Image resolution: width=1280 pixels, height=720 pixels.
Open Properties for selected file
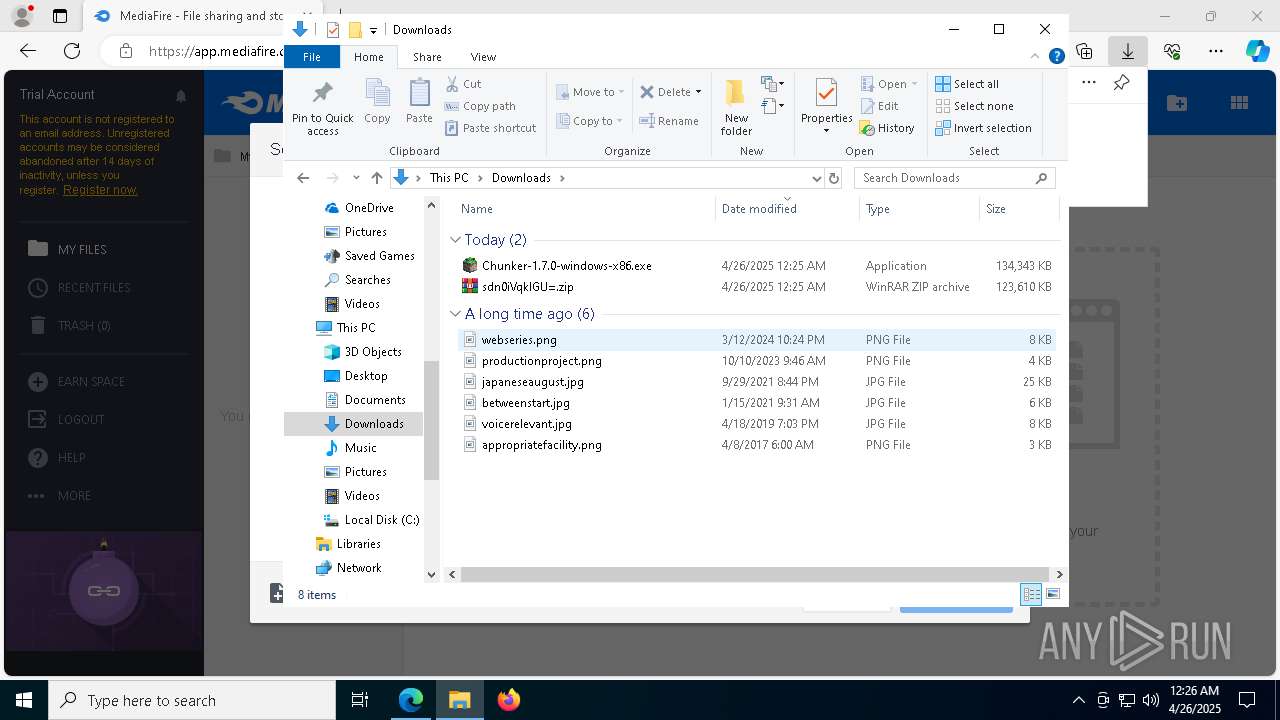[x=826, y=106]
